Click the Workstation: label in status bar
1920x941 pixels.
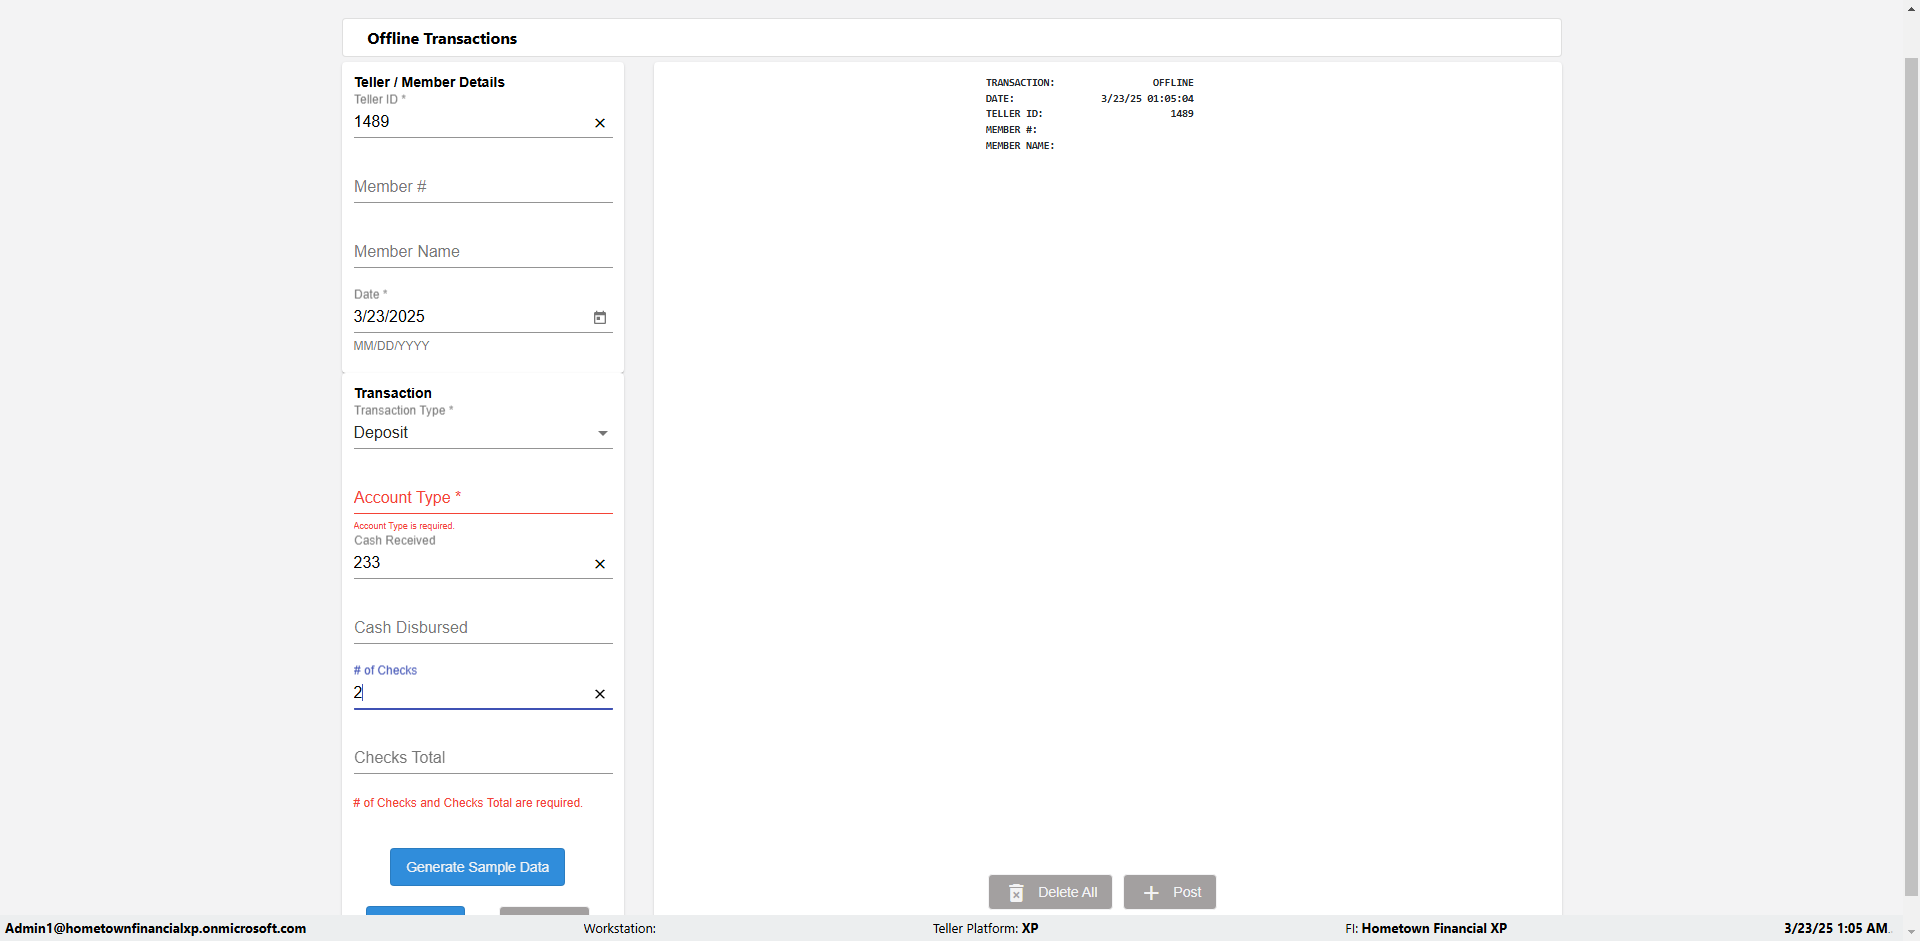pos(620,929)
